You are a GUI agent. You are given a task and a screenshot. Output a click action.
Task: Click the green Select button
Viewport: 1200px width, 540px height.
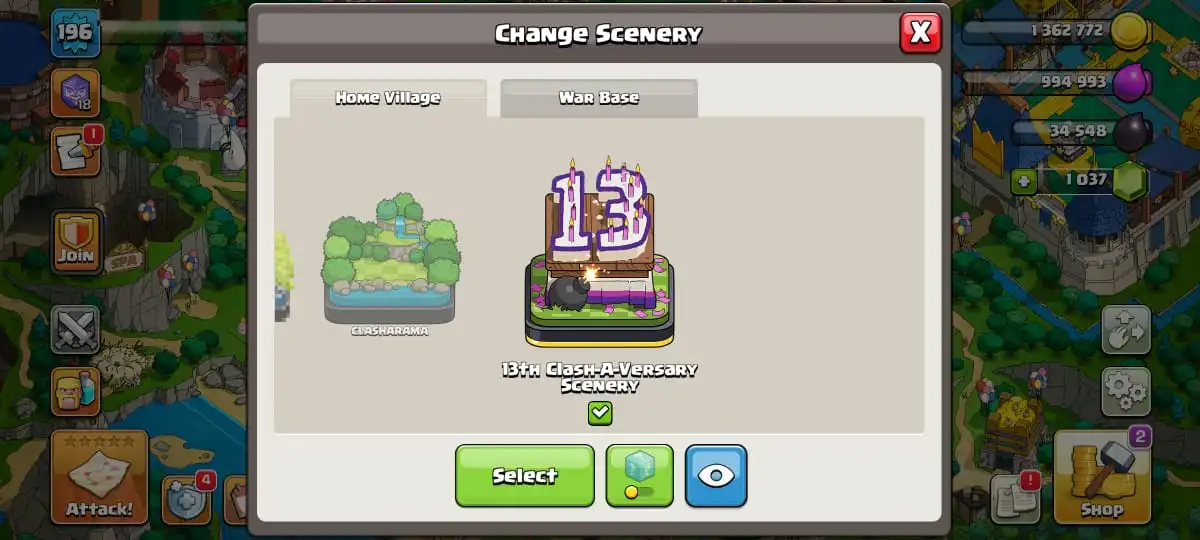pos(525,475)
